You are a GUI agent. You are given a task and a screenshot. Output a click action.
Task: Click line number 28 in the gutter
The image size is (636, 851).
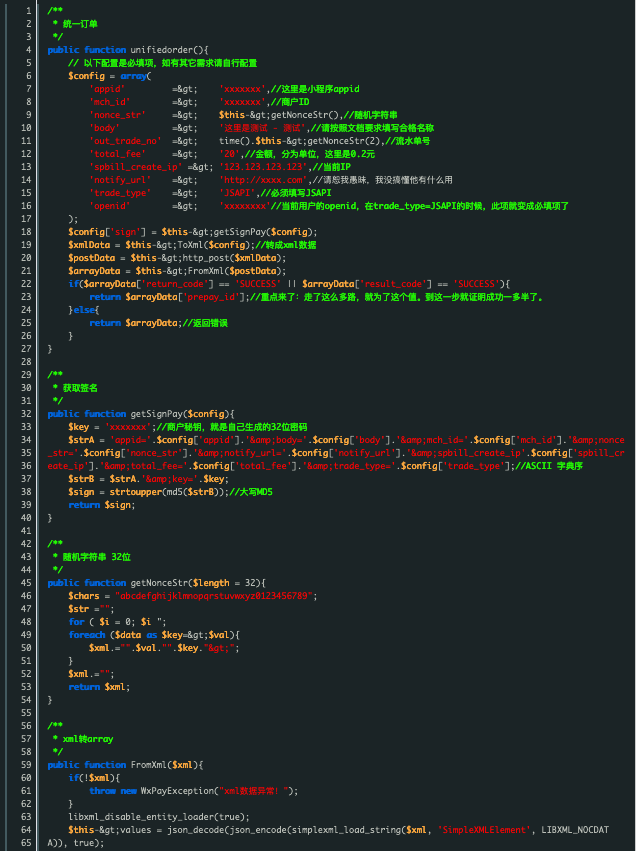point(26,362)
